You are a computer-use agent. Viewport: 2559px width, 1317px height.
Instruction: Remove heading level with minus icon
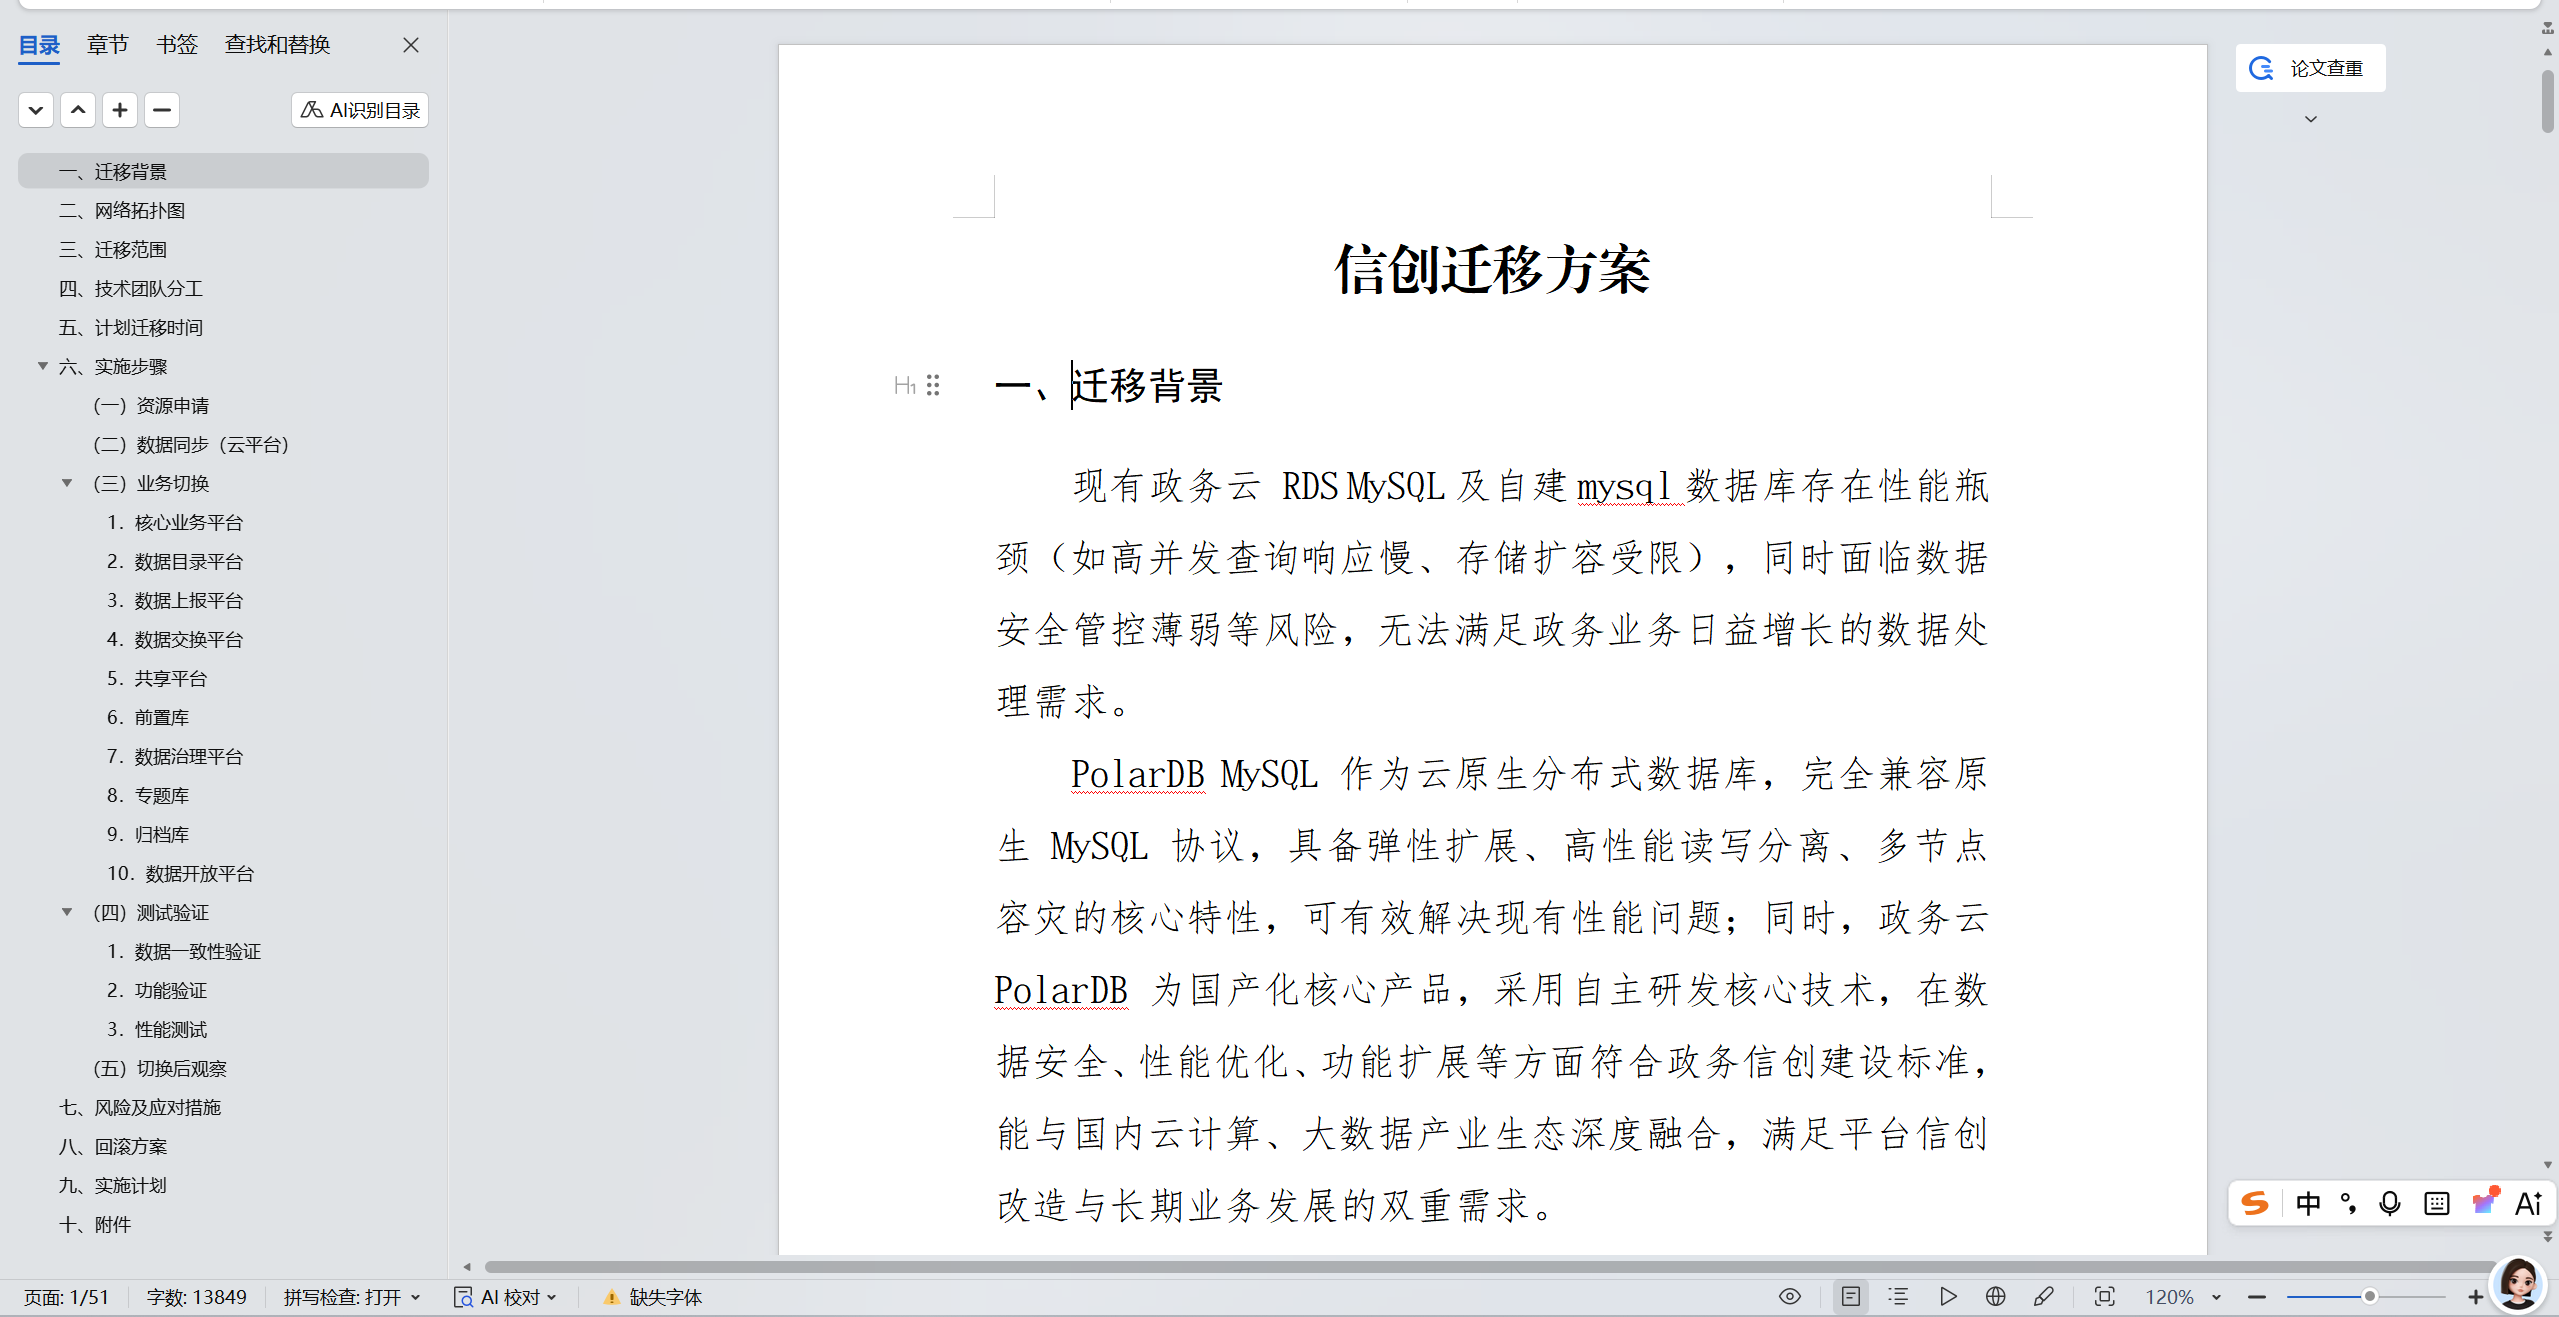tap(162, 110)
